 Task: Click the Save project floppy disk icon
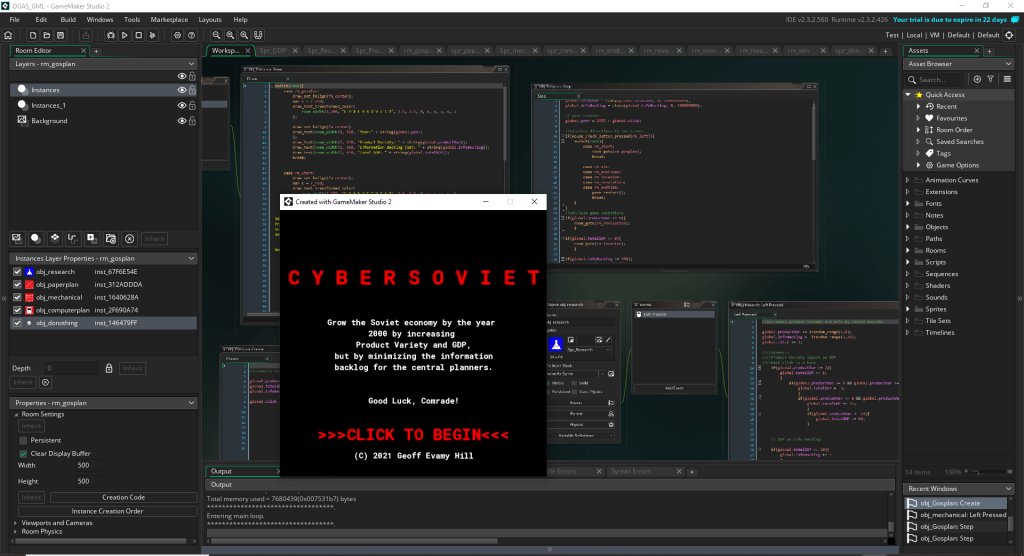coord(58,35)
